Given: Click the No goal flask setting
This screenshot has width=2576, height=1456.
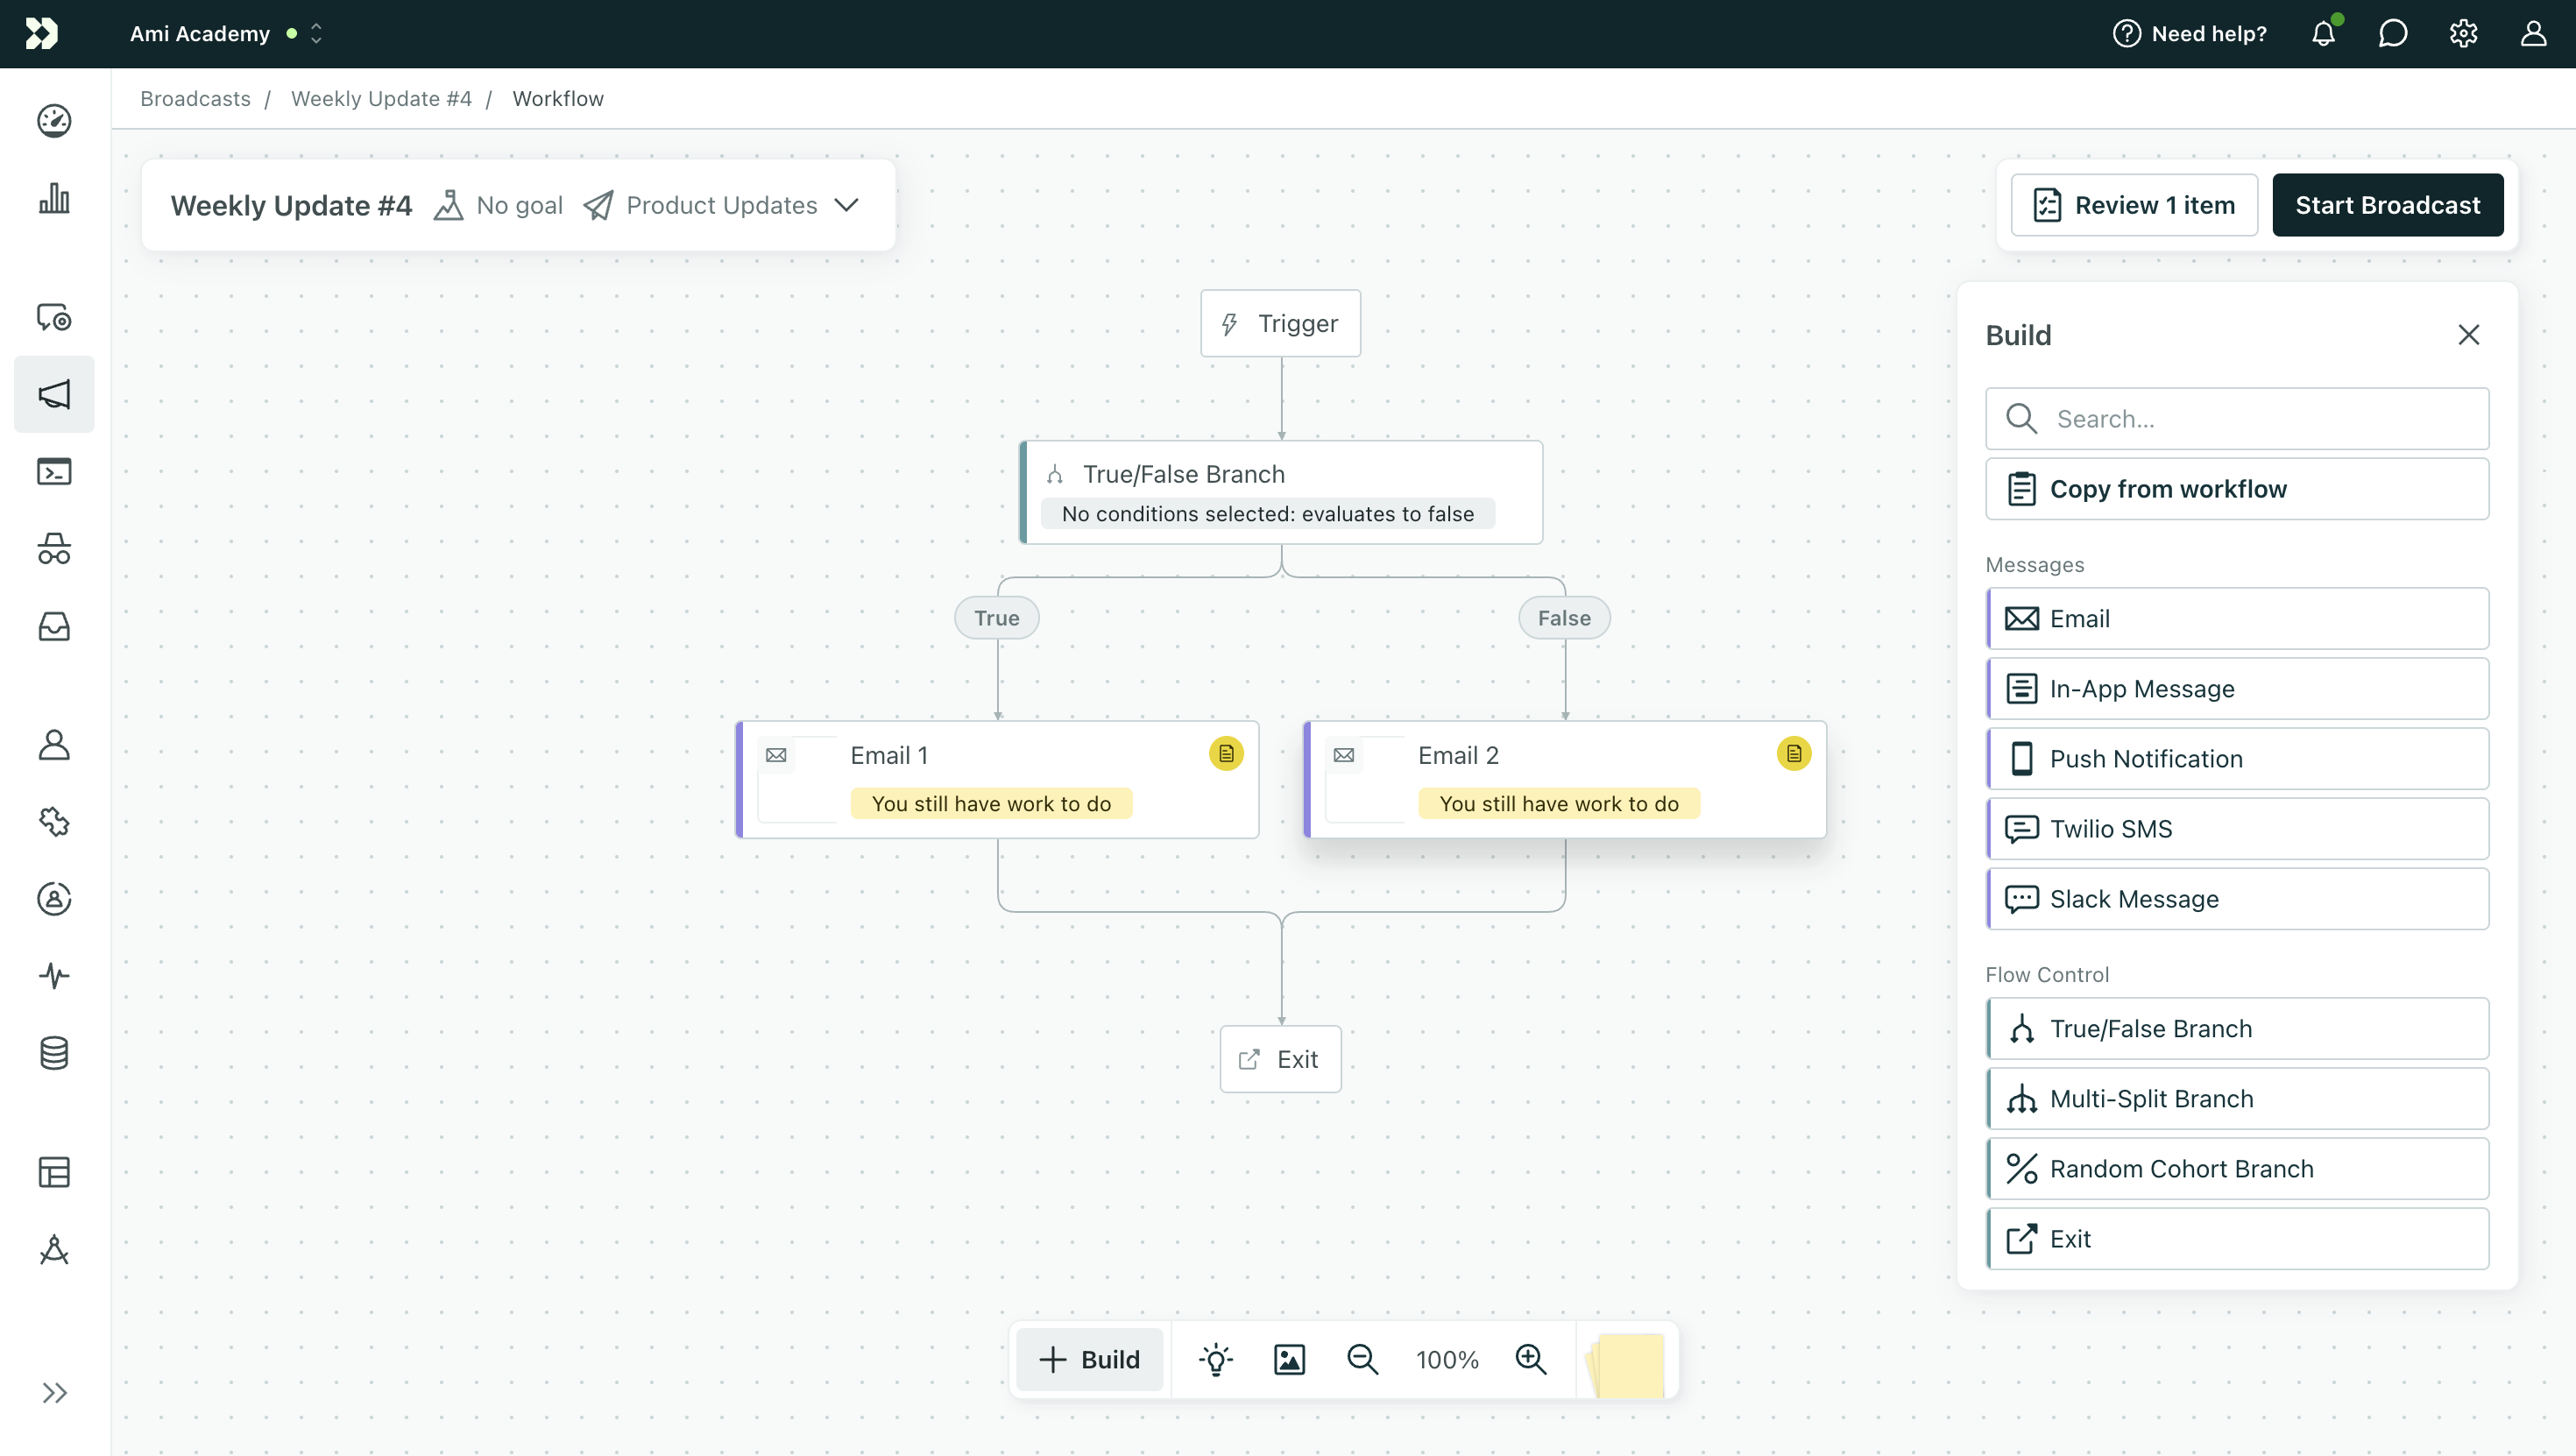Looking at the screenshot, I should (498, 205).
